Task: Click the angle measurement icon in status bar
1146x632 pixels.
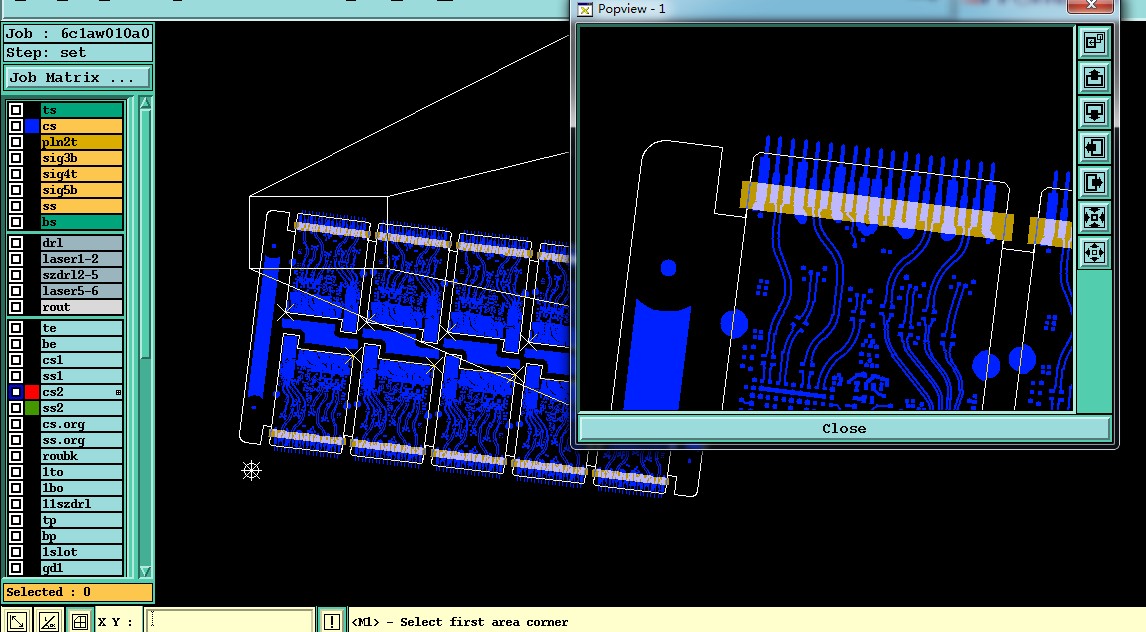Action: 49,621
